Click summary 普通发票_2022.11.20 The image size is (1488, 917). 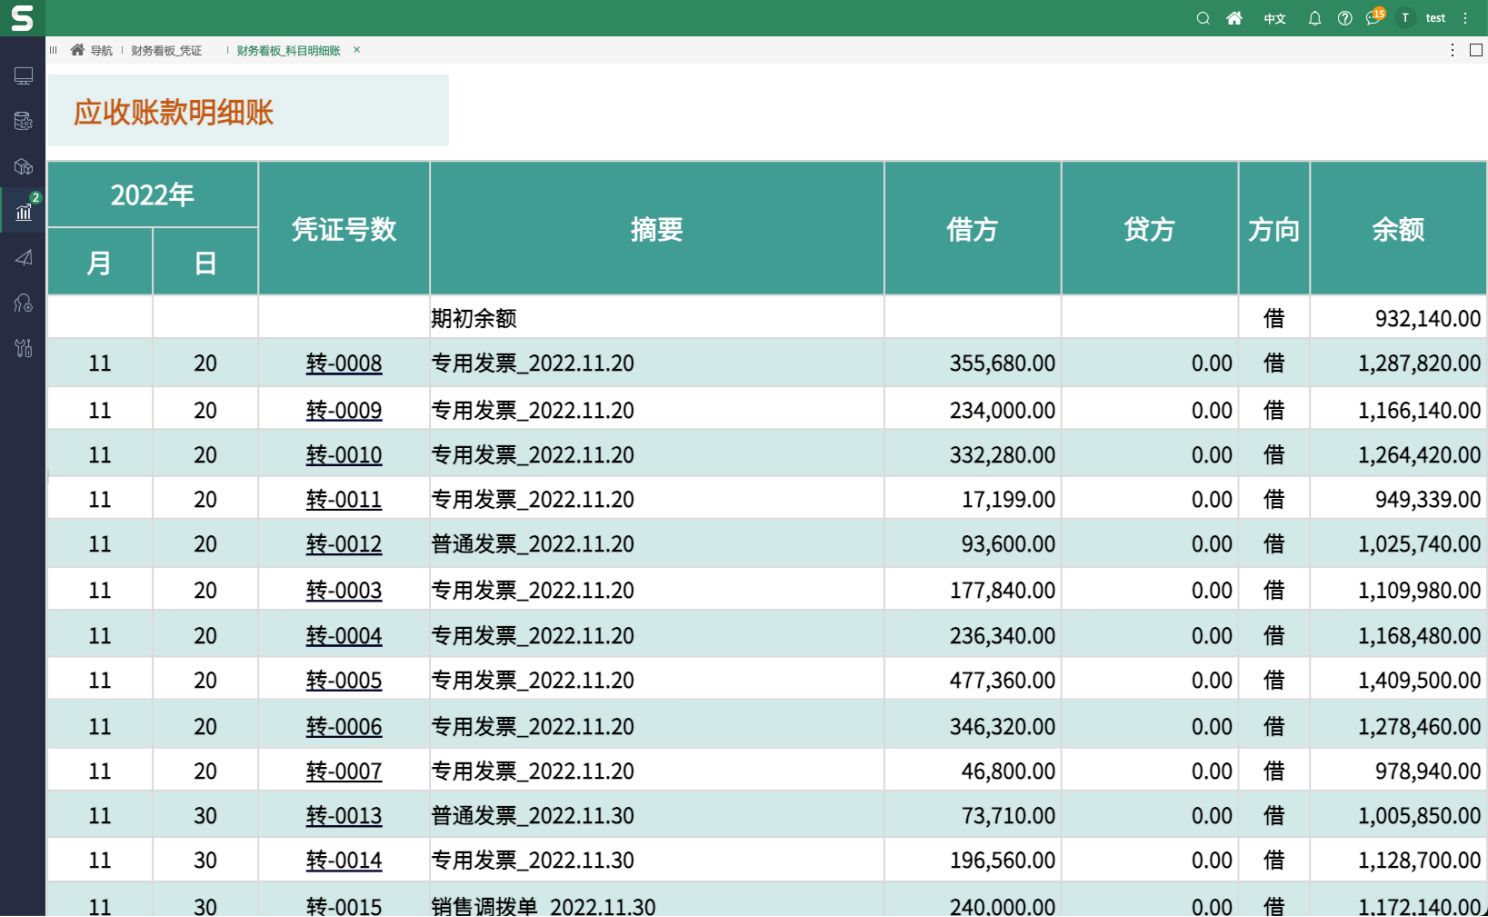(x=533, y=545)
